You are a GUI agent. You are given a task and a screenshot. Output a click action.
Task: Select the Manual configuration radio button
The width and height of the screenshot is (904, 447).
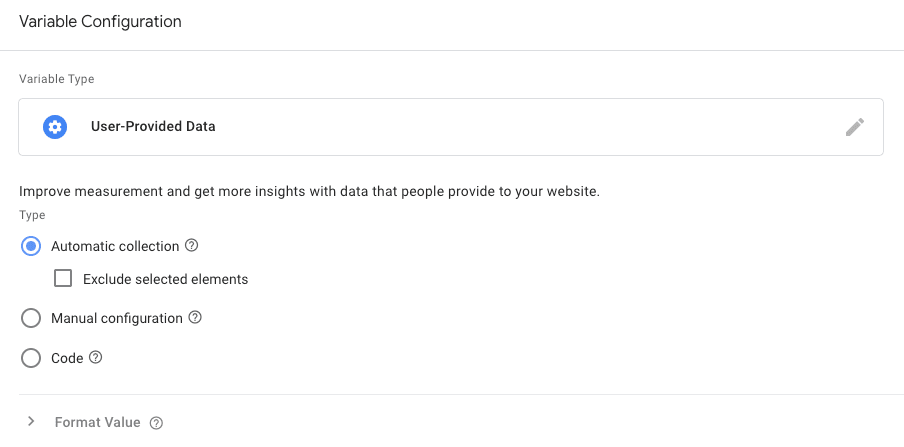coord(32,318)
